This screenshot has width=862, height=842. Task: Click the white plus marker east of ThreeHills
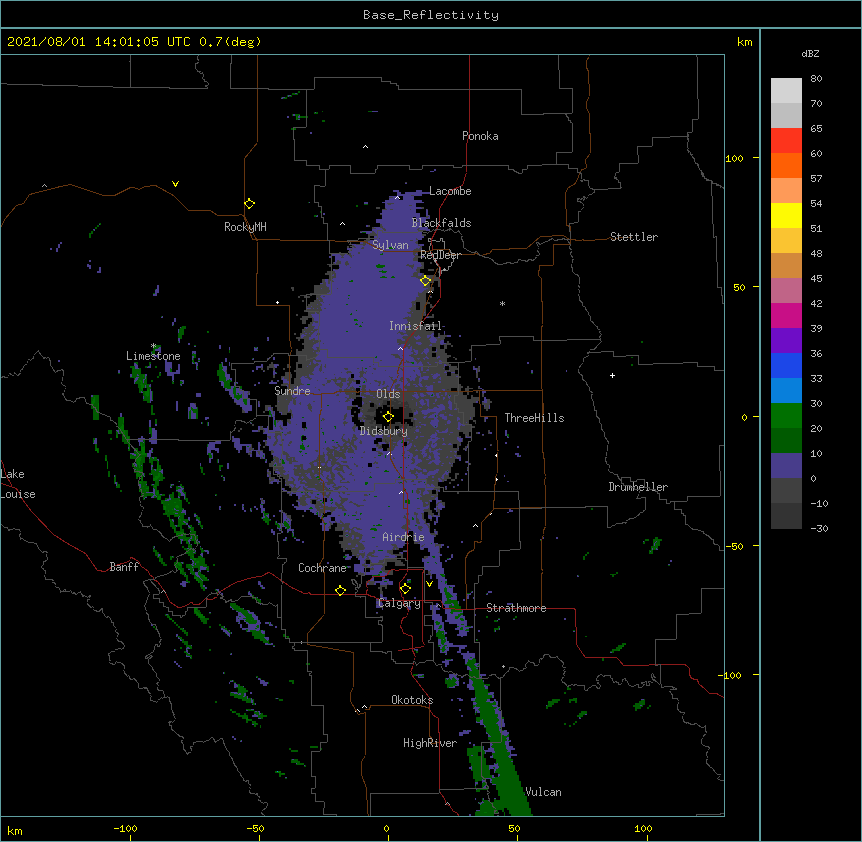tap(612, 375)
